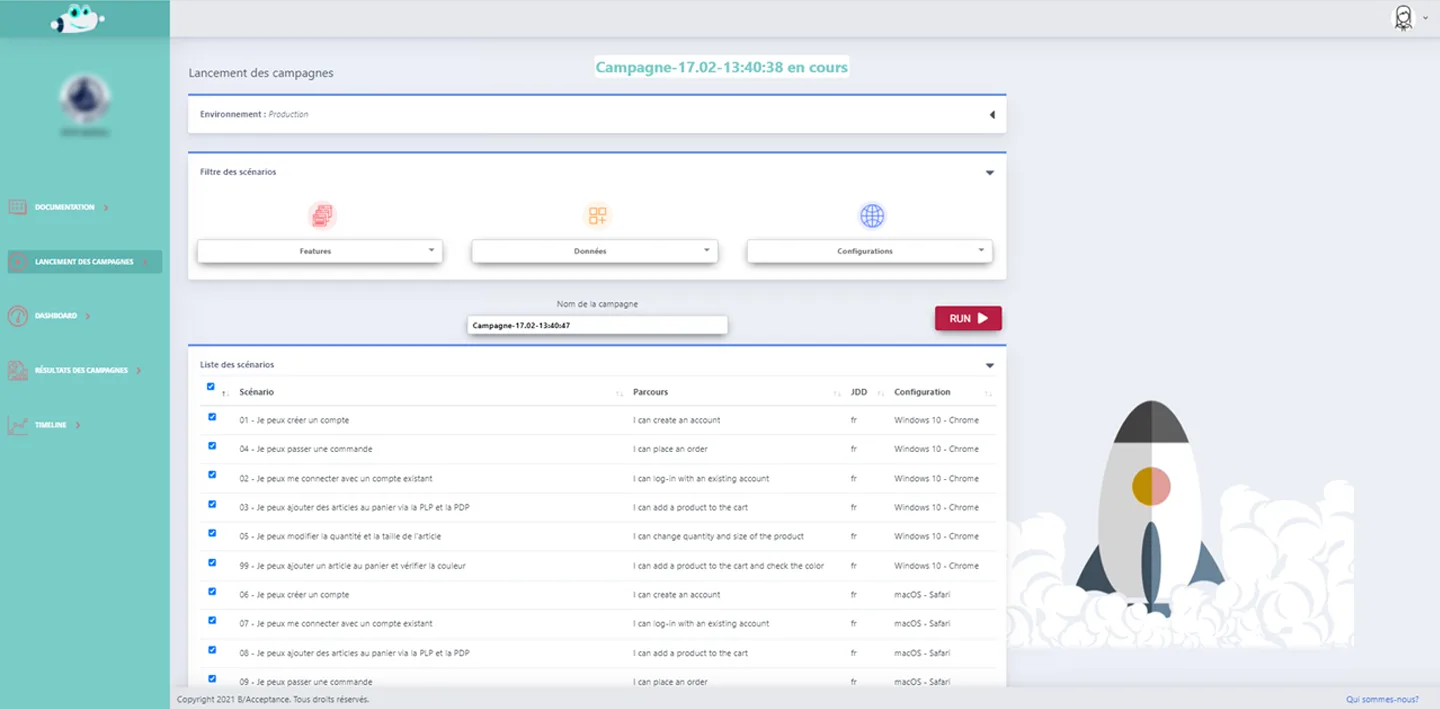Click the blurred profile picture in sidebar

pyautogui.click(x=85, y=98)
